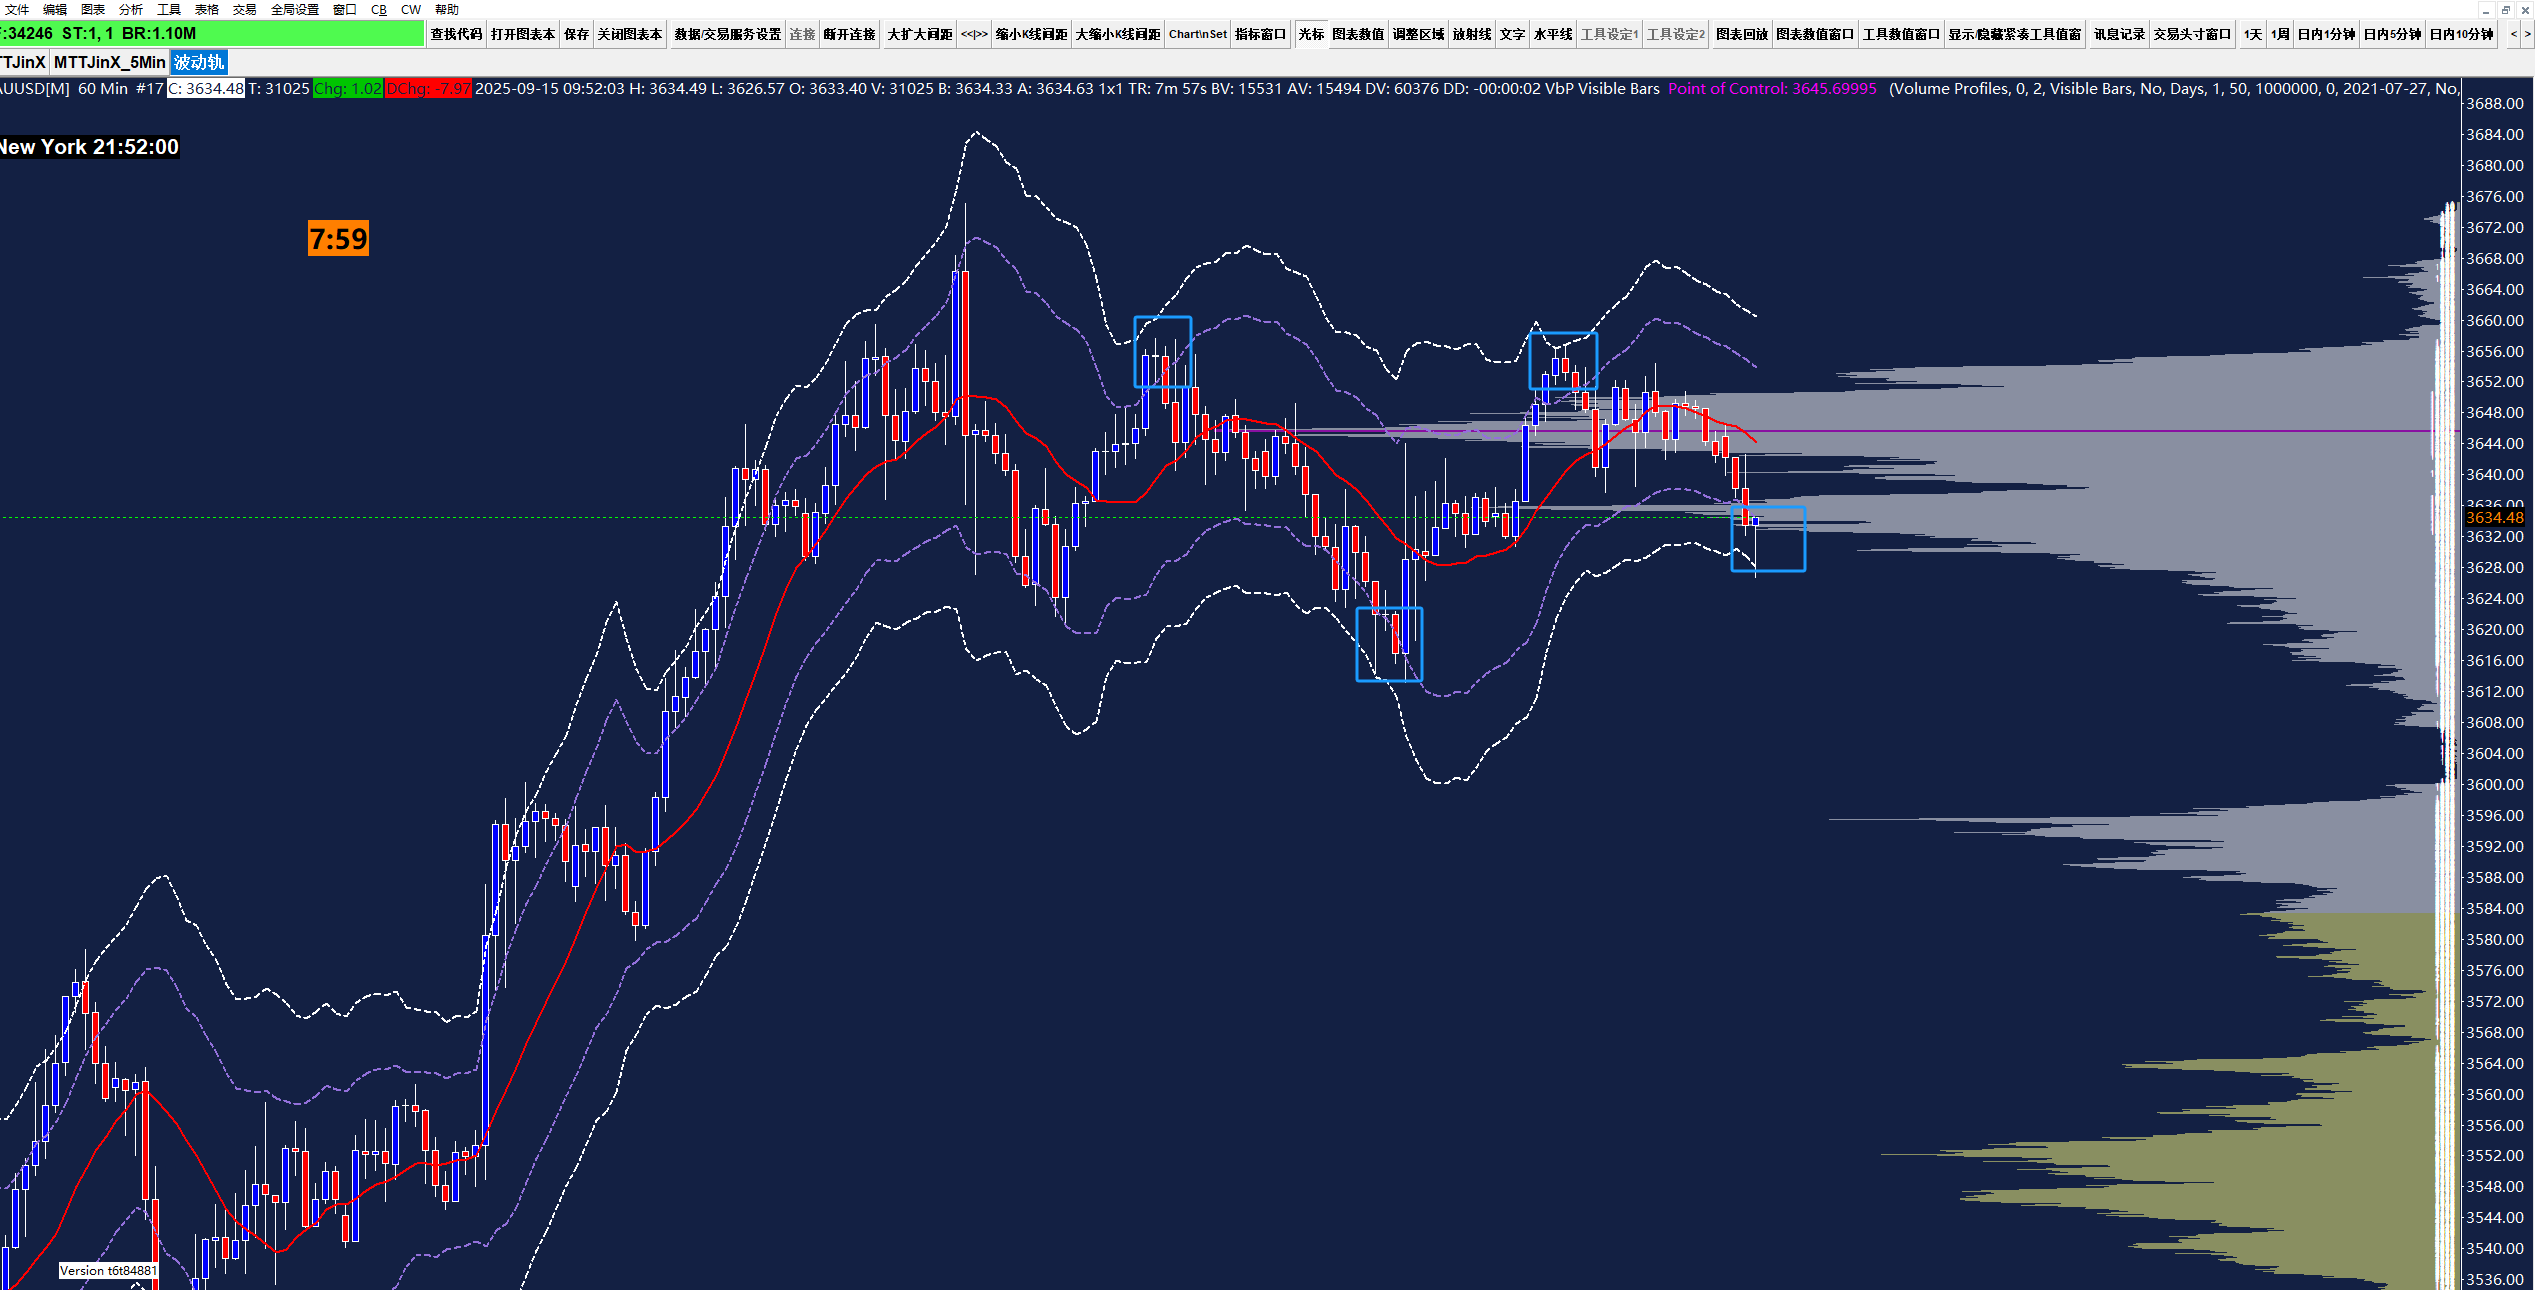Open the 交易 menu
This screenshot has width=2535, height=1290.
[x=245, y=9]
